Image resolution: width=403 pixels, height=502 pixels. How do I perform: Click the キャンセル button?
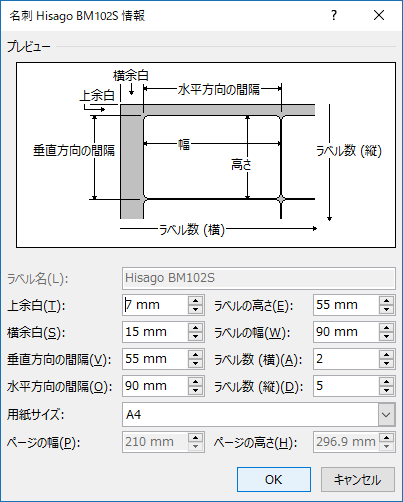pyautogui.click(x=358, y=479)
